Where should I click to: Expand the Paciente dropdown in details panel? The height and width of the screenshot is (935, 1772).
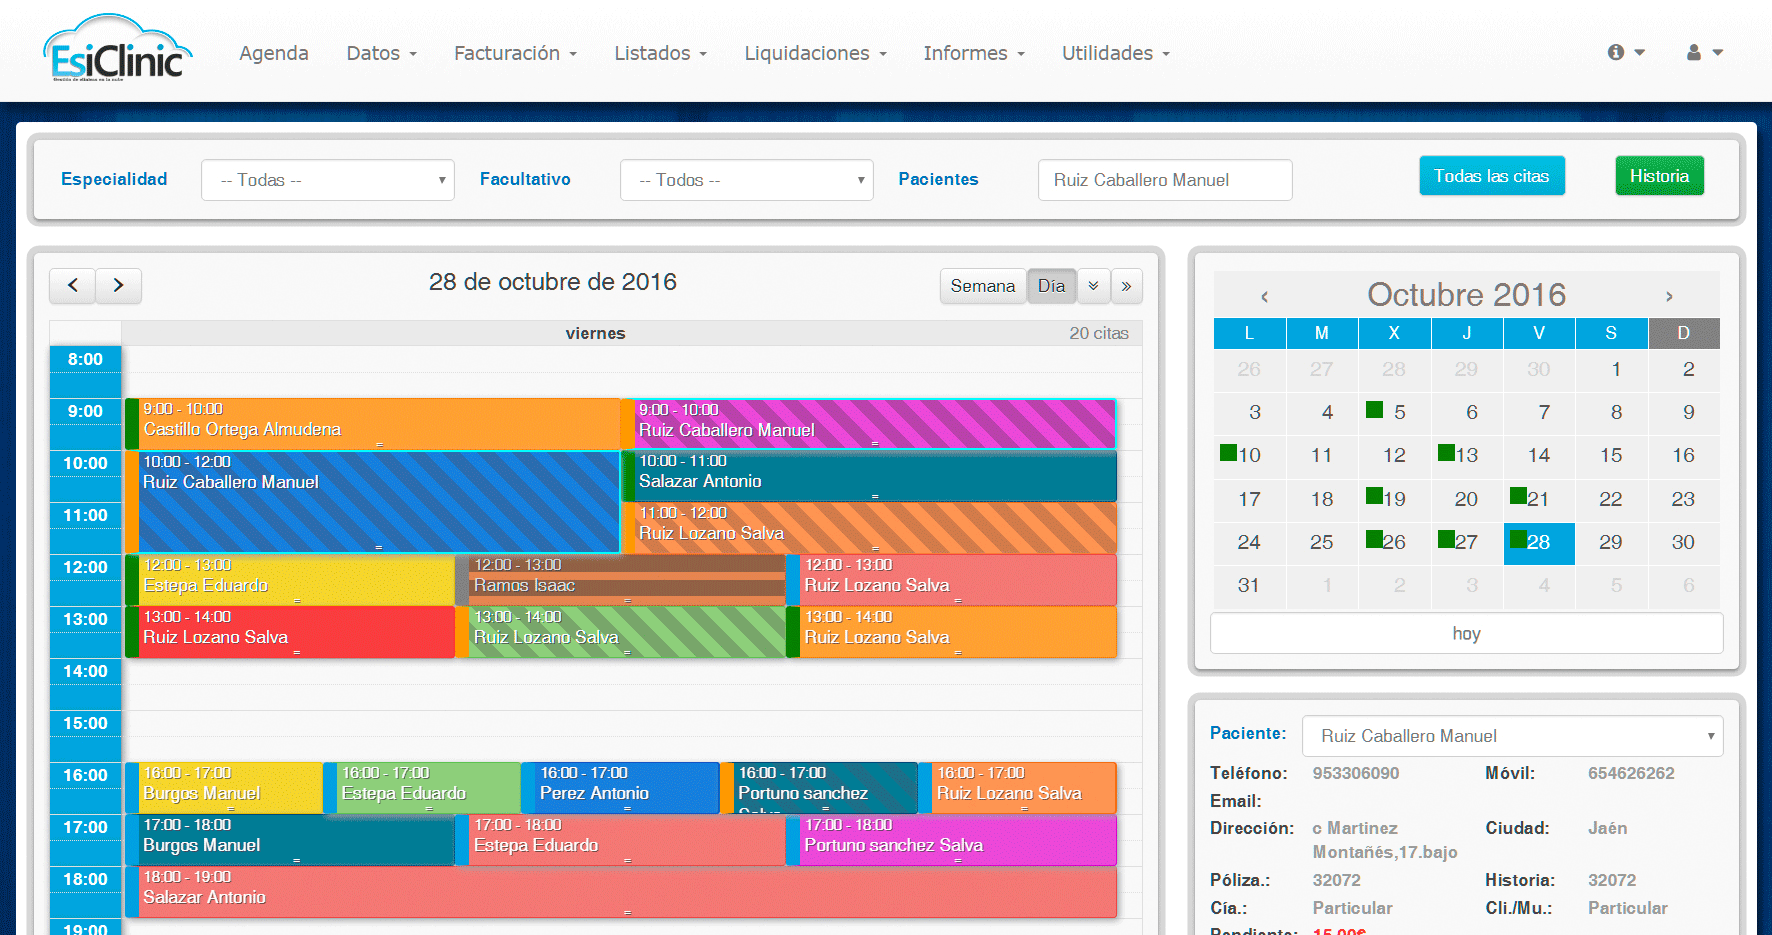pyautogui.click(x=1512, y=736)
